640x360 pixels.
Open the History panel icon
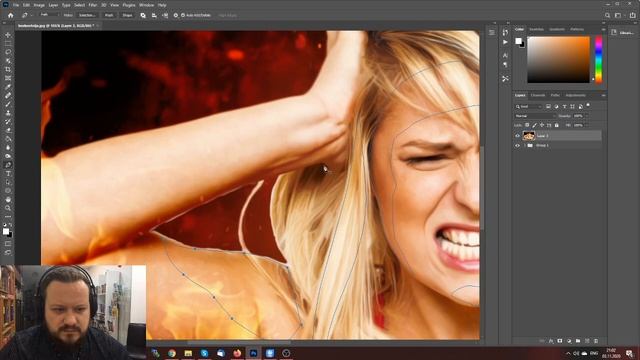click(505, 33)
